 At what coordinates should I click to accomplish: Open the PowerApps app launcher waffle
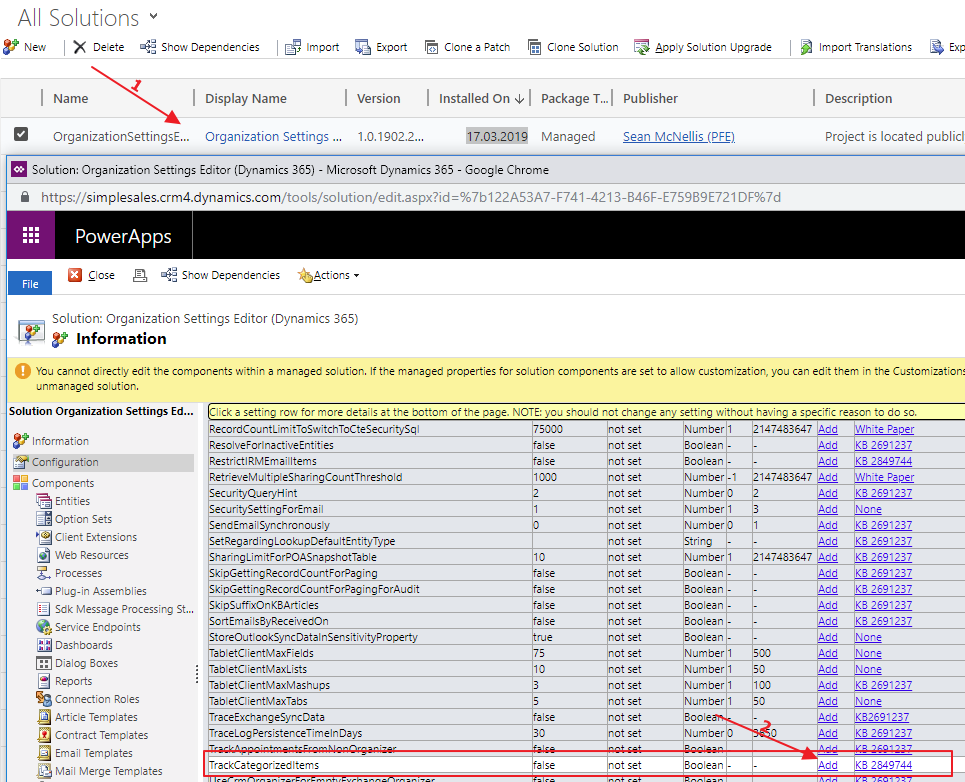click(x=31, y=236)
